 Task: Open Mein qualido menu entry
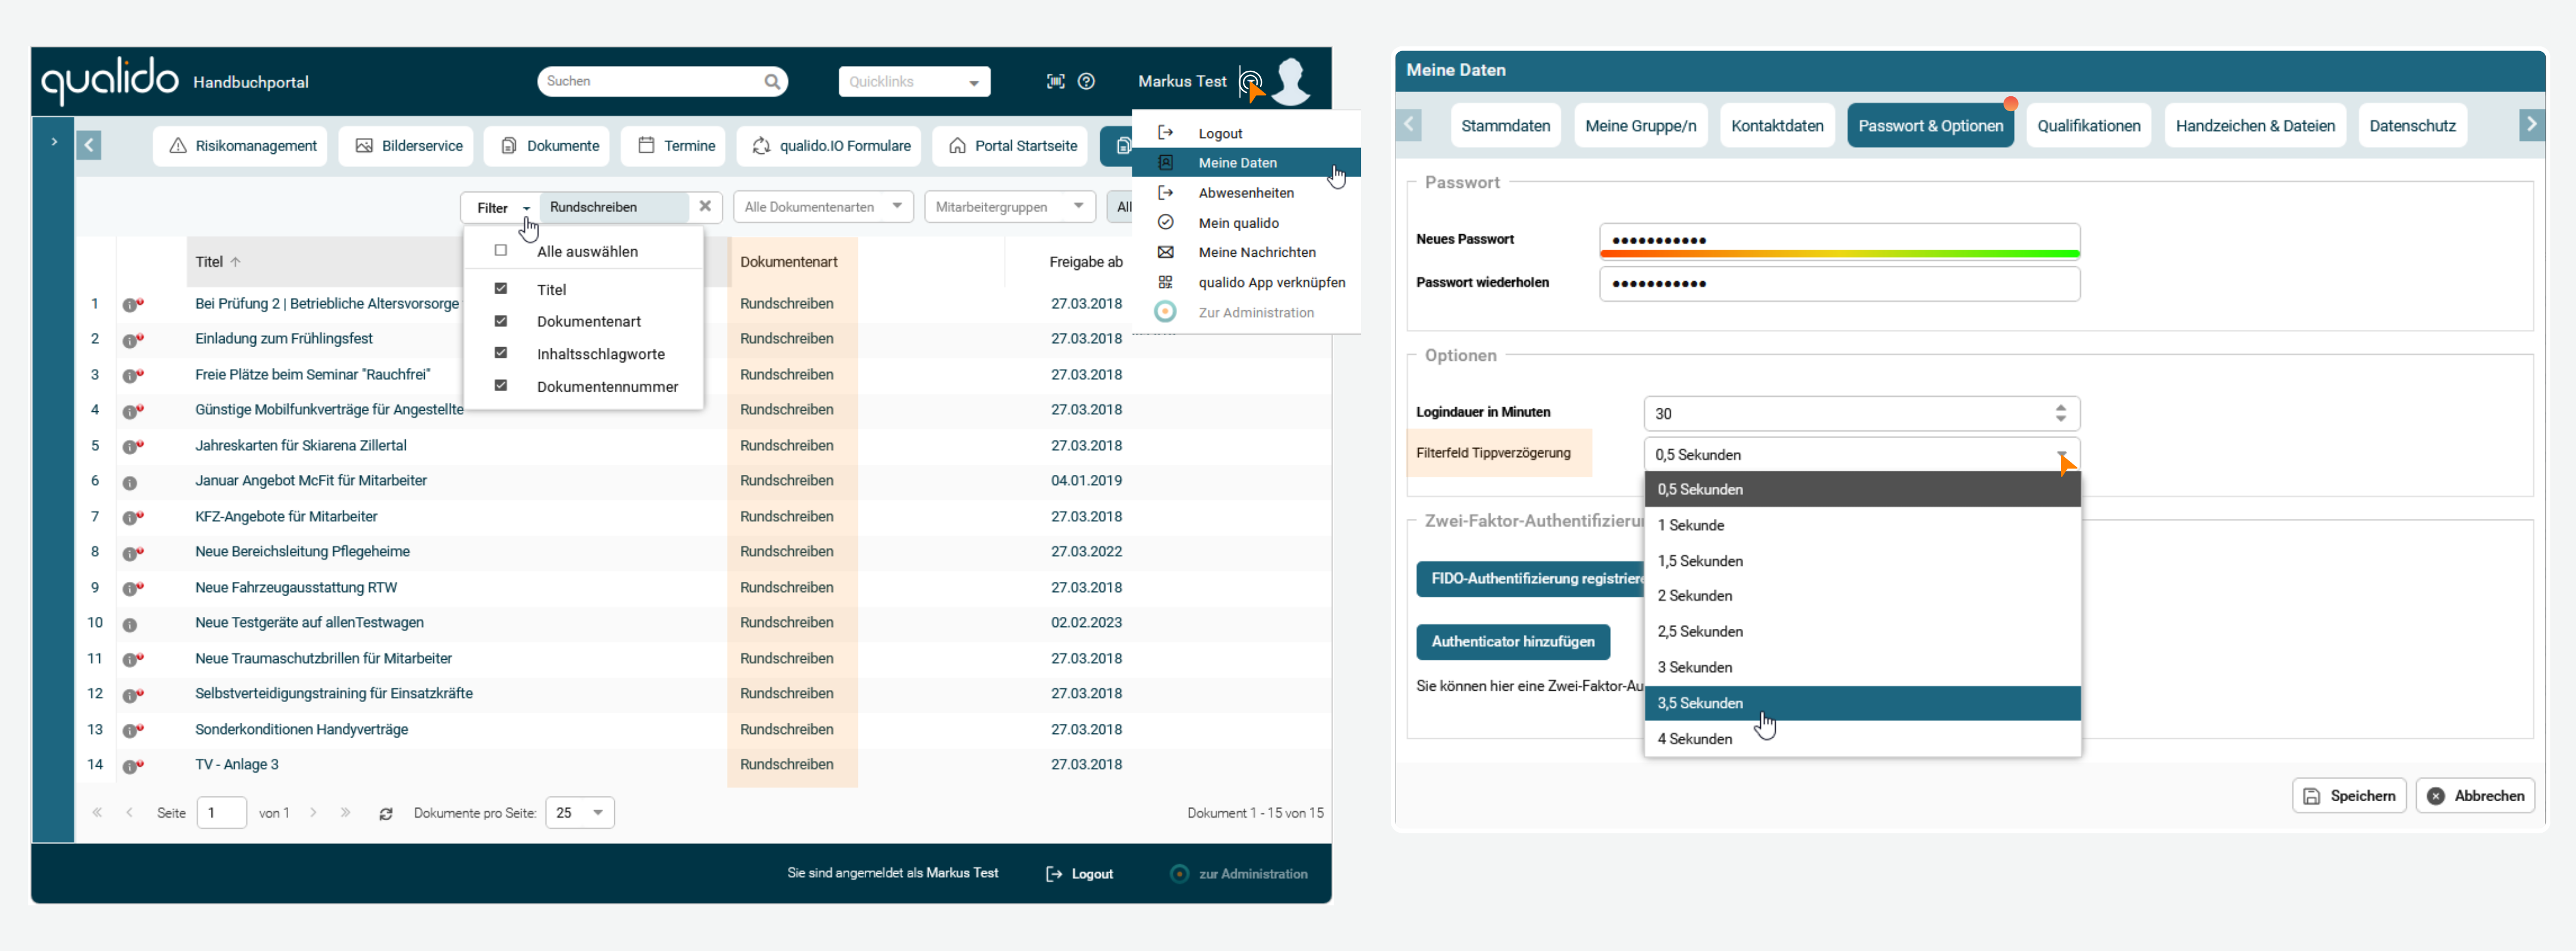[1246, 223]
